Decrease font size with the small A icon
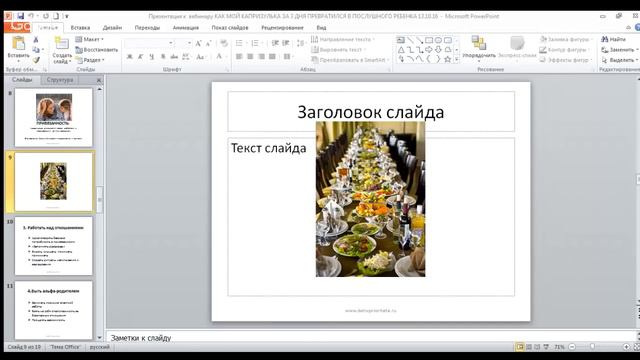Image resolution: width=640 pixels, height=360 pixels. 209,43
